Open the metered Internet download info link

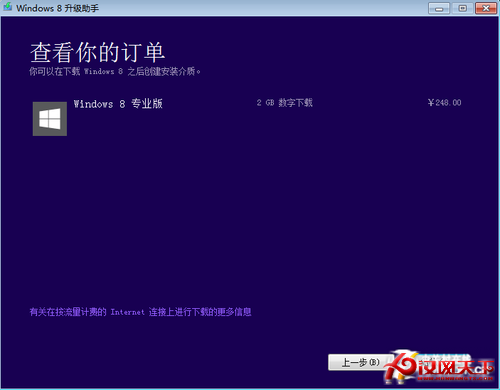point(140,312)
